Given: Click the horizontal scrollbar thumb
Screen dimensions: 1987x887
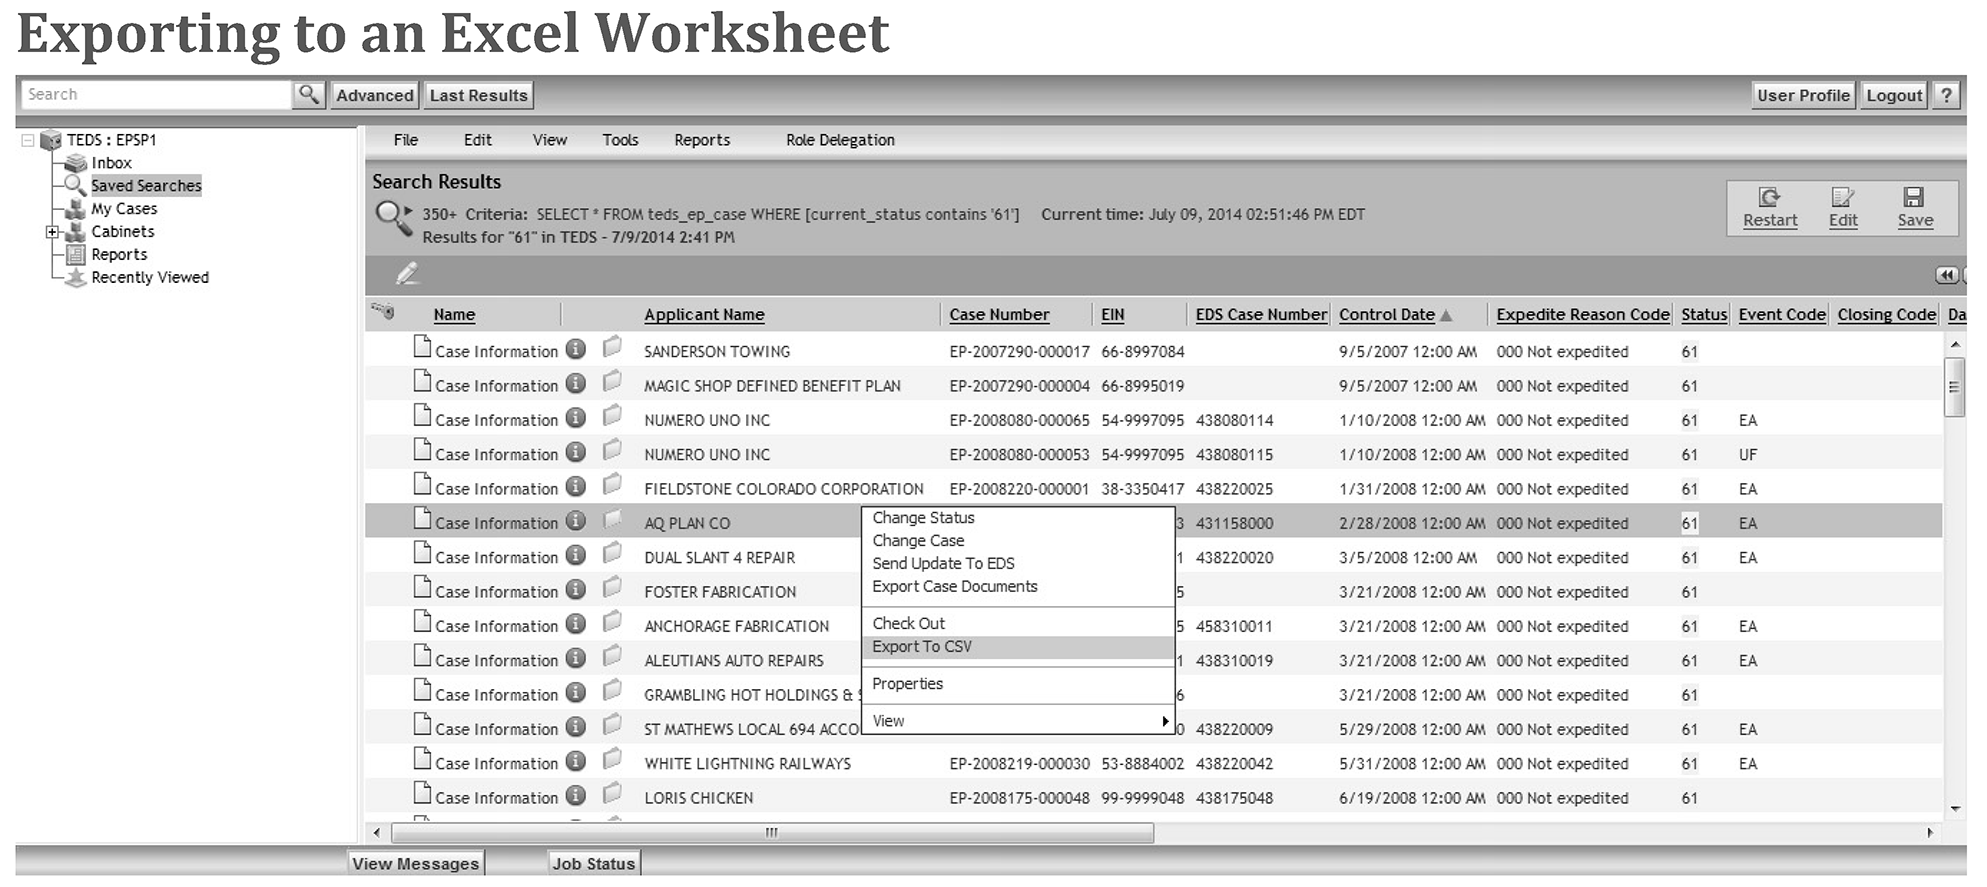Looking at the screenshot, I should tap(771, 833).
